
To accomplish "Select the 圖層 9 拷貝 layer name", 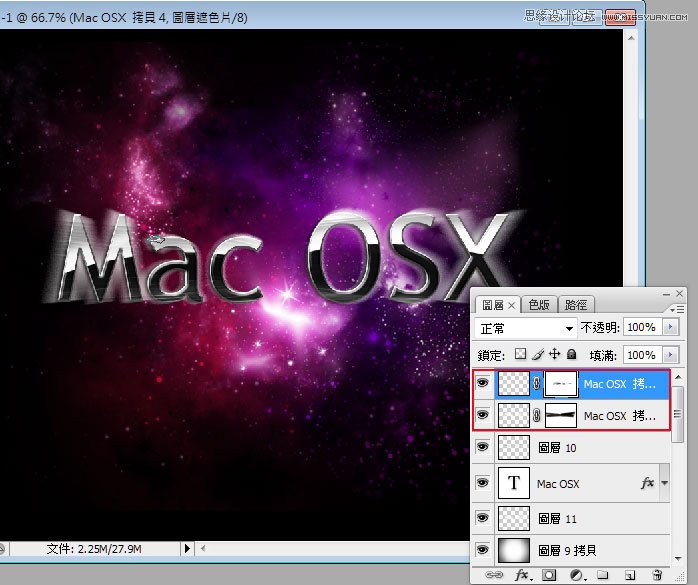I will 567,551.
